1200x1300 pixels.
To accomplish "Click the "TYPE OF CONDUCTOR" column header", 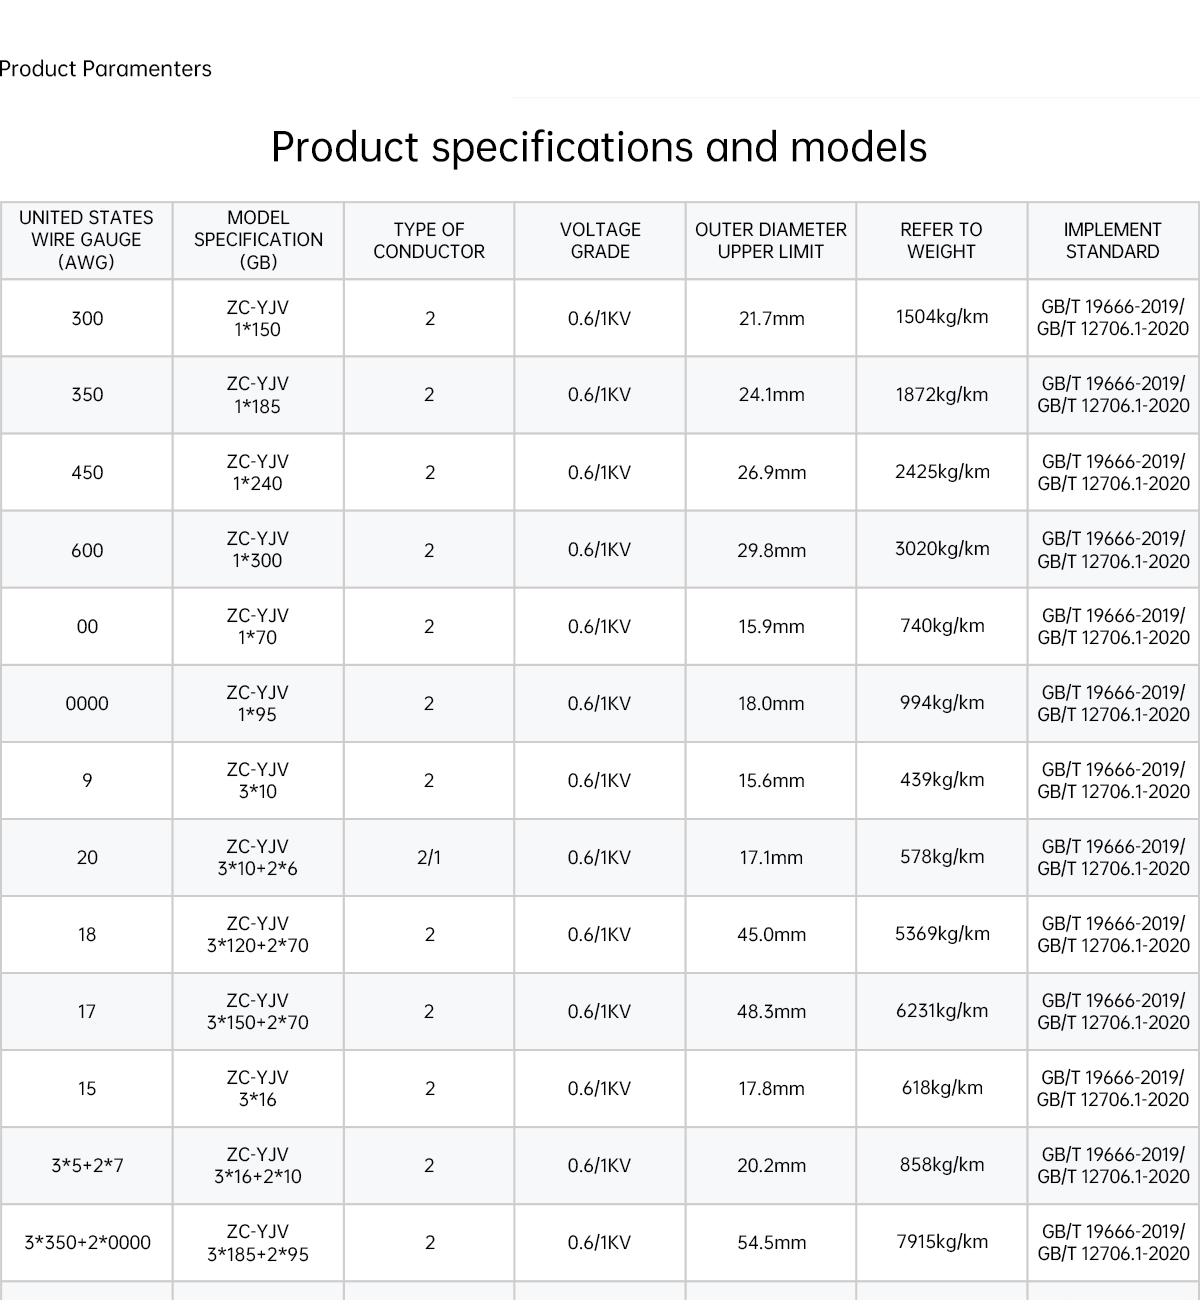I will [429, 241].
